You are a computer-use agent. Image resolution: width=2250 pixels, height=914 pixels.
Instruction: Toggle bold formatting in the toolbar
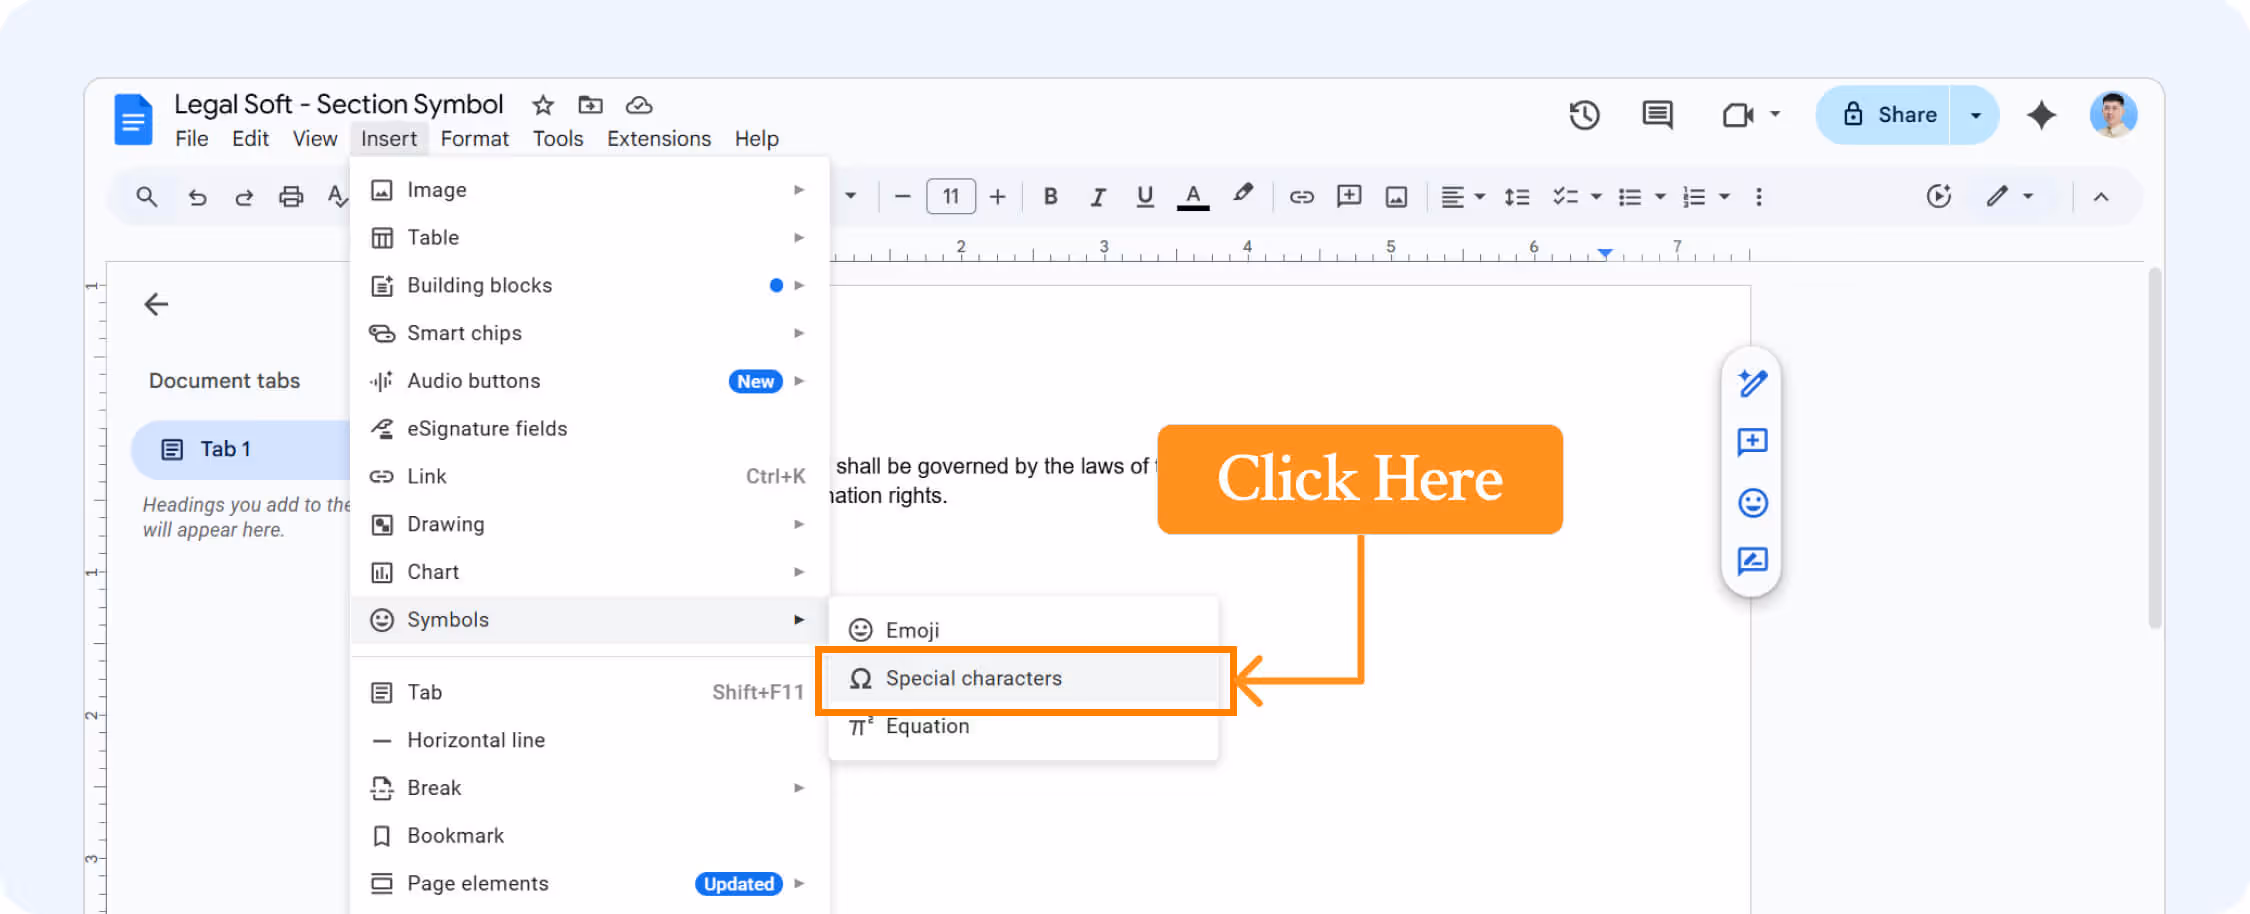(1050, 196)
